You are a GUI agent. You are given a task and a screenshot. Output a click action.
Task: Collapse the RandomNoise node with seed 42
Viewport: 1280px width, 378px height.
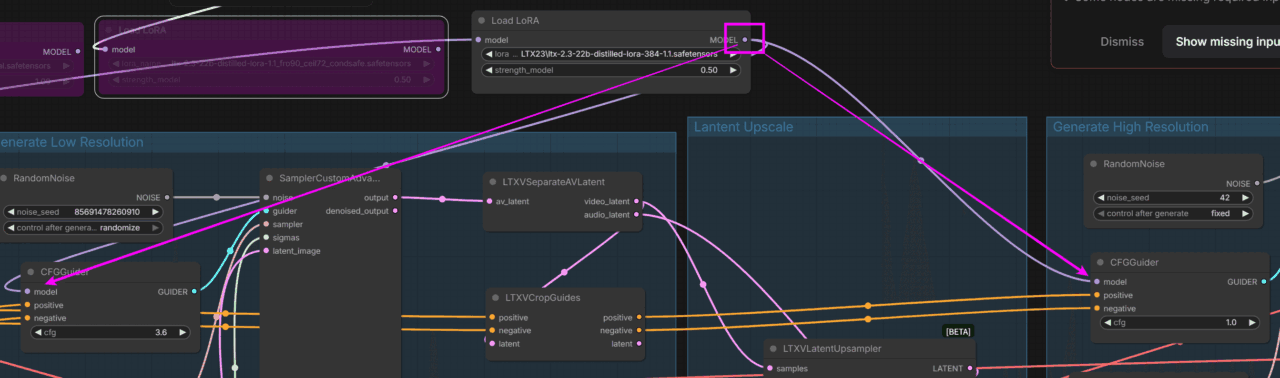(x=1094, y=164)
